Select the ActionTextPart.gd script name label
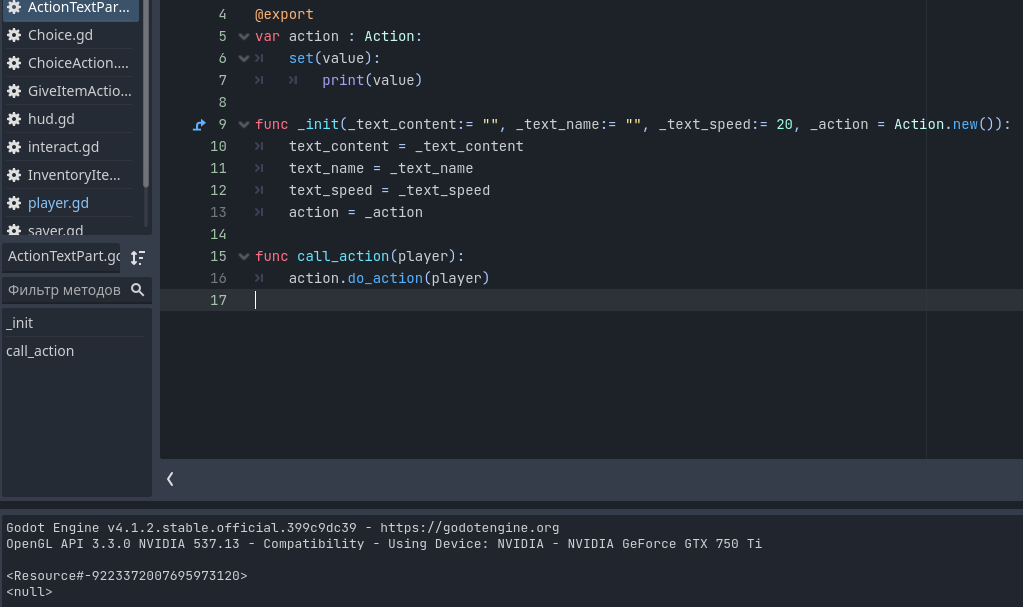1023x607 pixels. point(63,257)
